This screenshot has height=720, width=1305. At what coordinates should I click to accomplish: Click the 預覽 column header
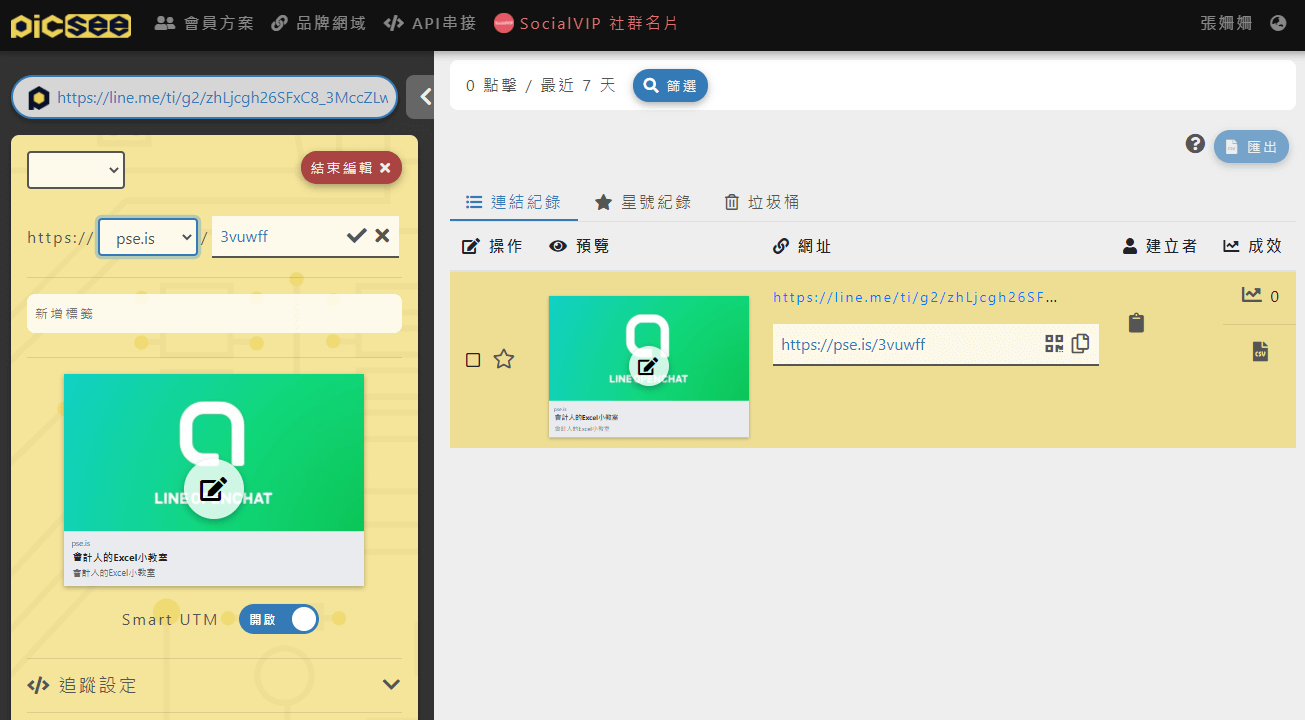[x=580, y=246]
